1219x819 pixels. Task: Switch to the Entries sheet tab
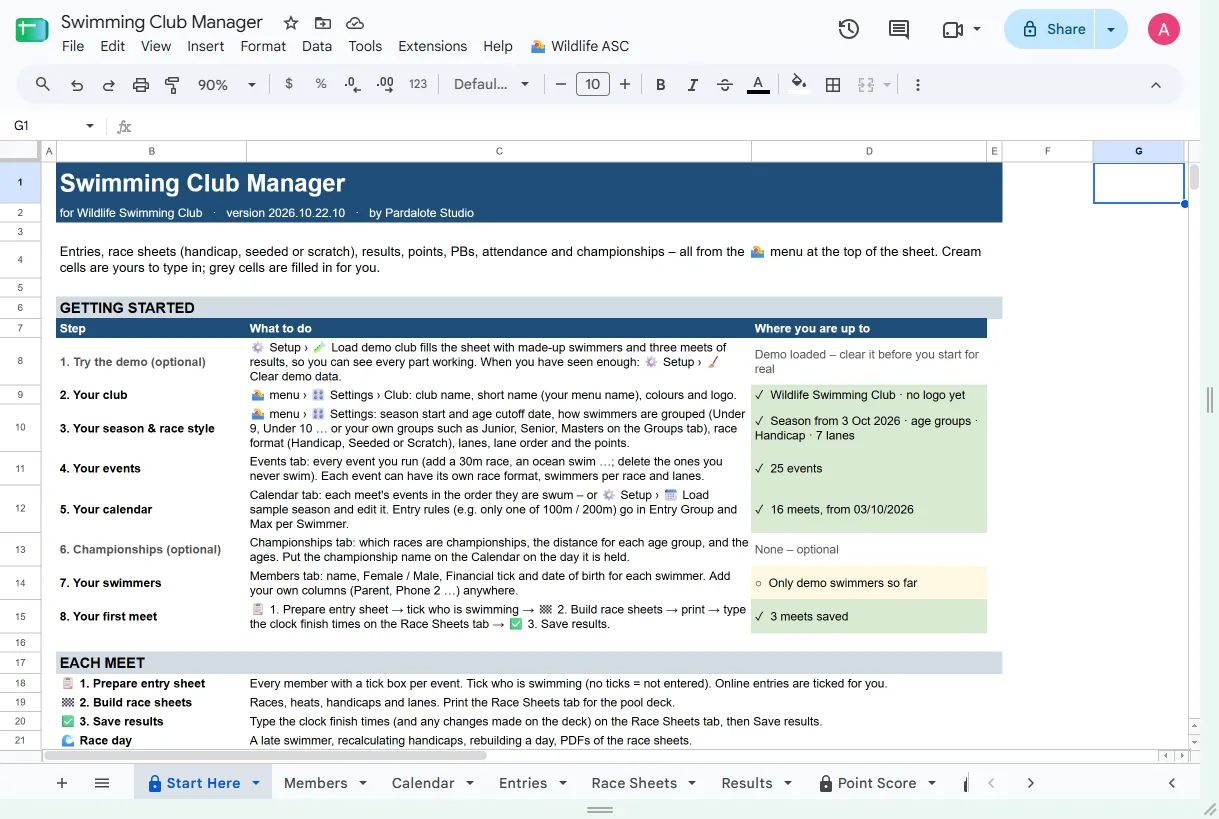[523, 783]
